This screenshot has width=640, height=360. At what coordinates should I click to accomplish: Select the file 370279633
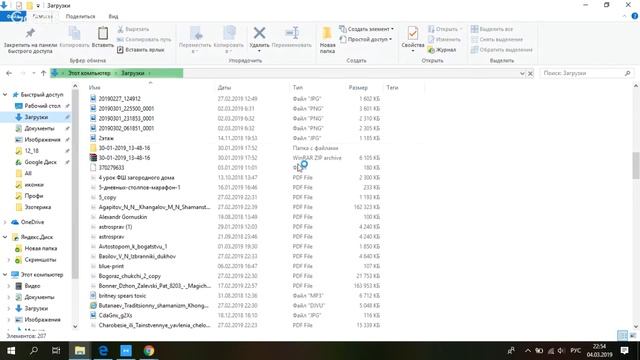pyautogui.click(x=111, y=167)
